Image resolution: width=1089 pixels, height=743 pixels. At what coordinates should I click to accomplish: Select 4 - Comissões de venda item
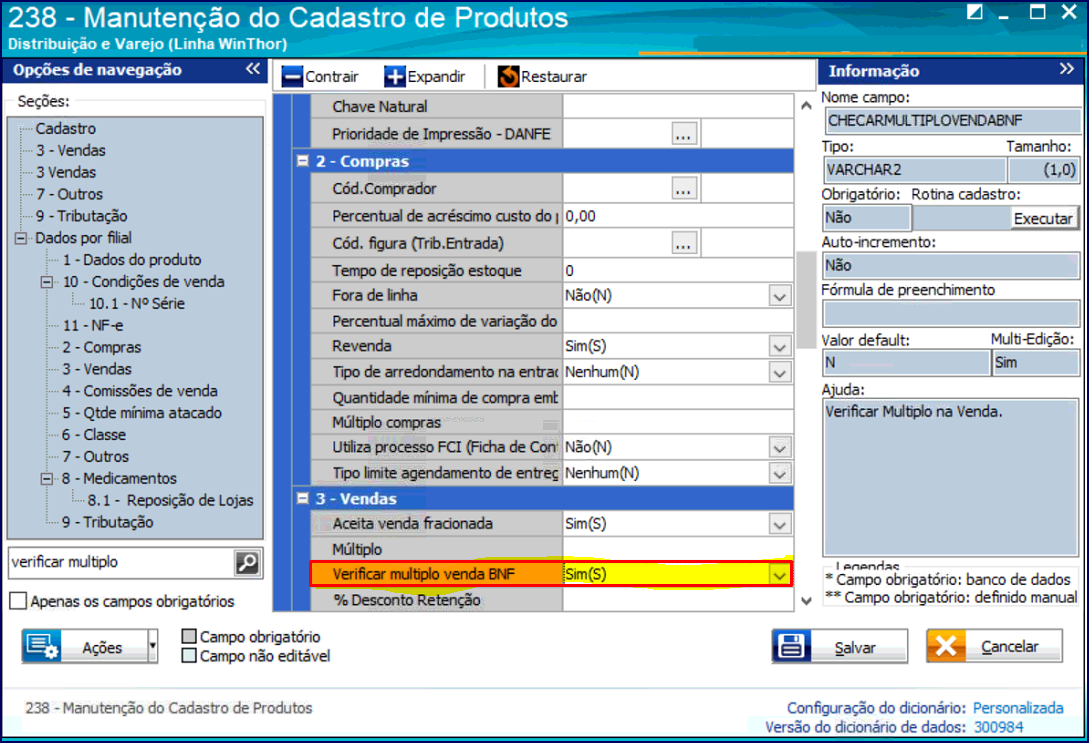click(140, 391)
